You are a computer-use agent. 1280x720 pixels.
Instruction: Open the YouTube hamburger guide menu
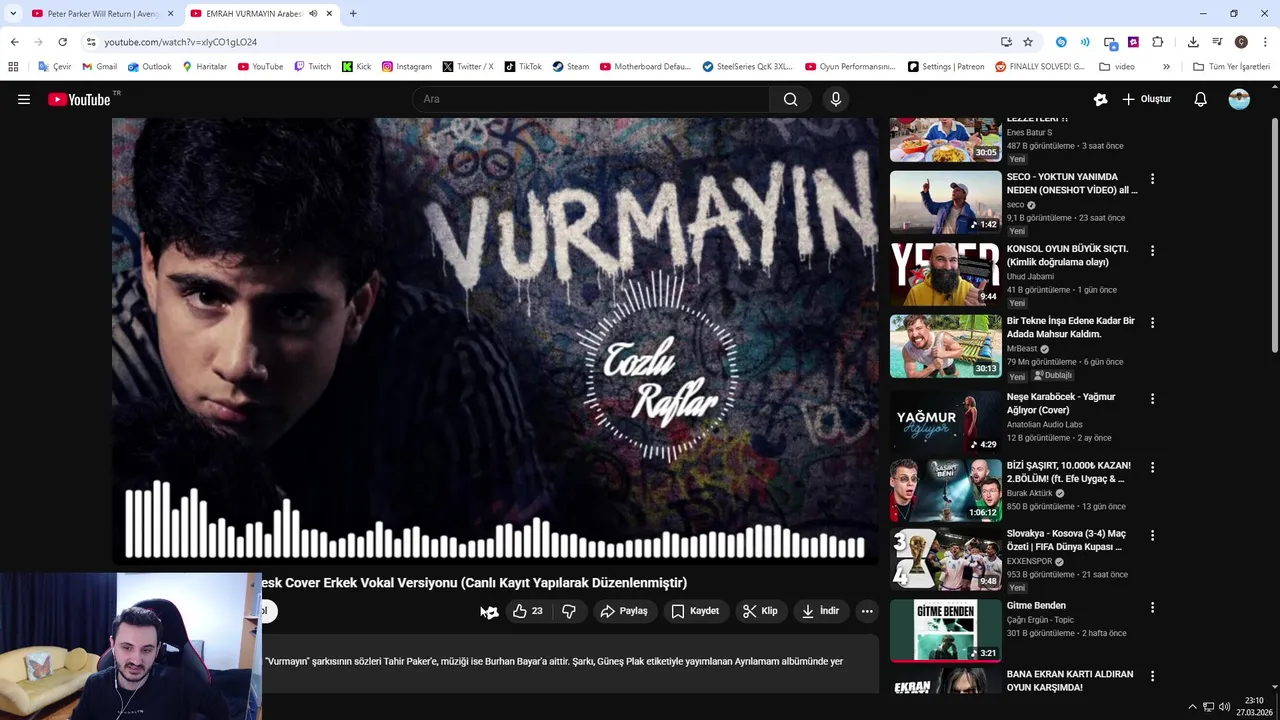point(24,99)
